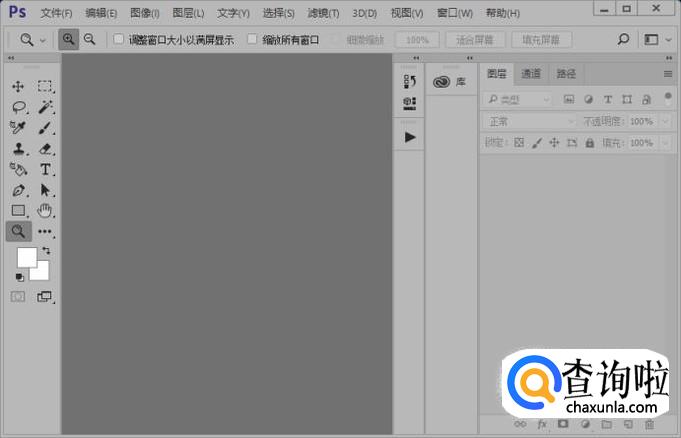Click the foreground color swatch
The height and width of the screenshot is (438, 681).
(x=26, y=257)
